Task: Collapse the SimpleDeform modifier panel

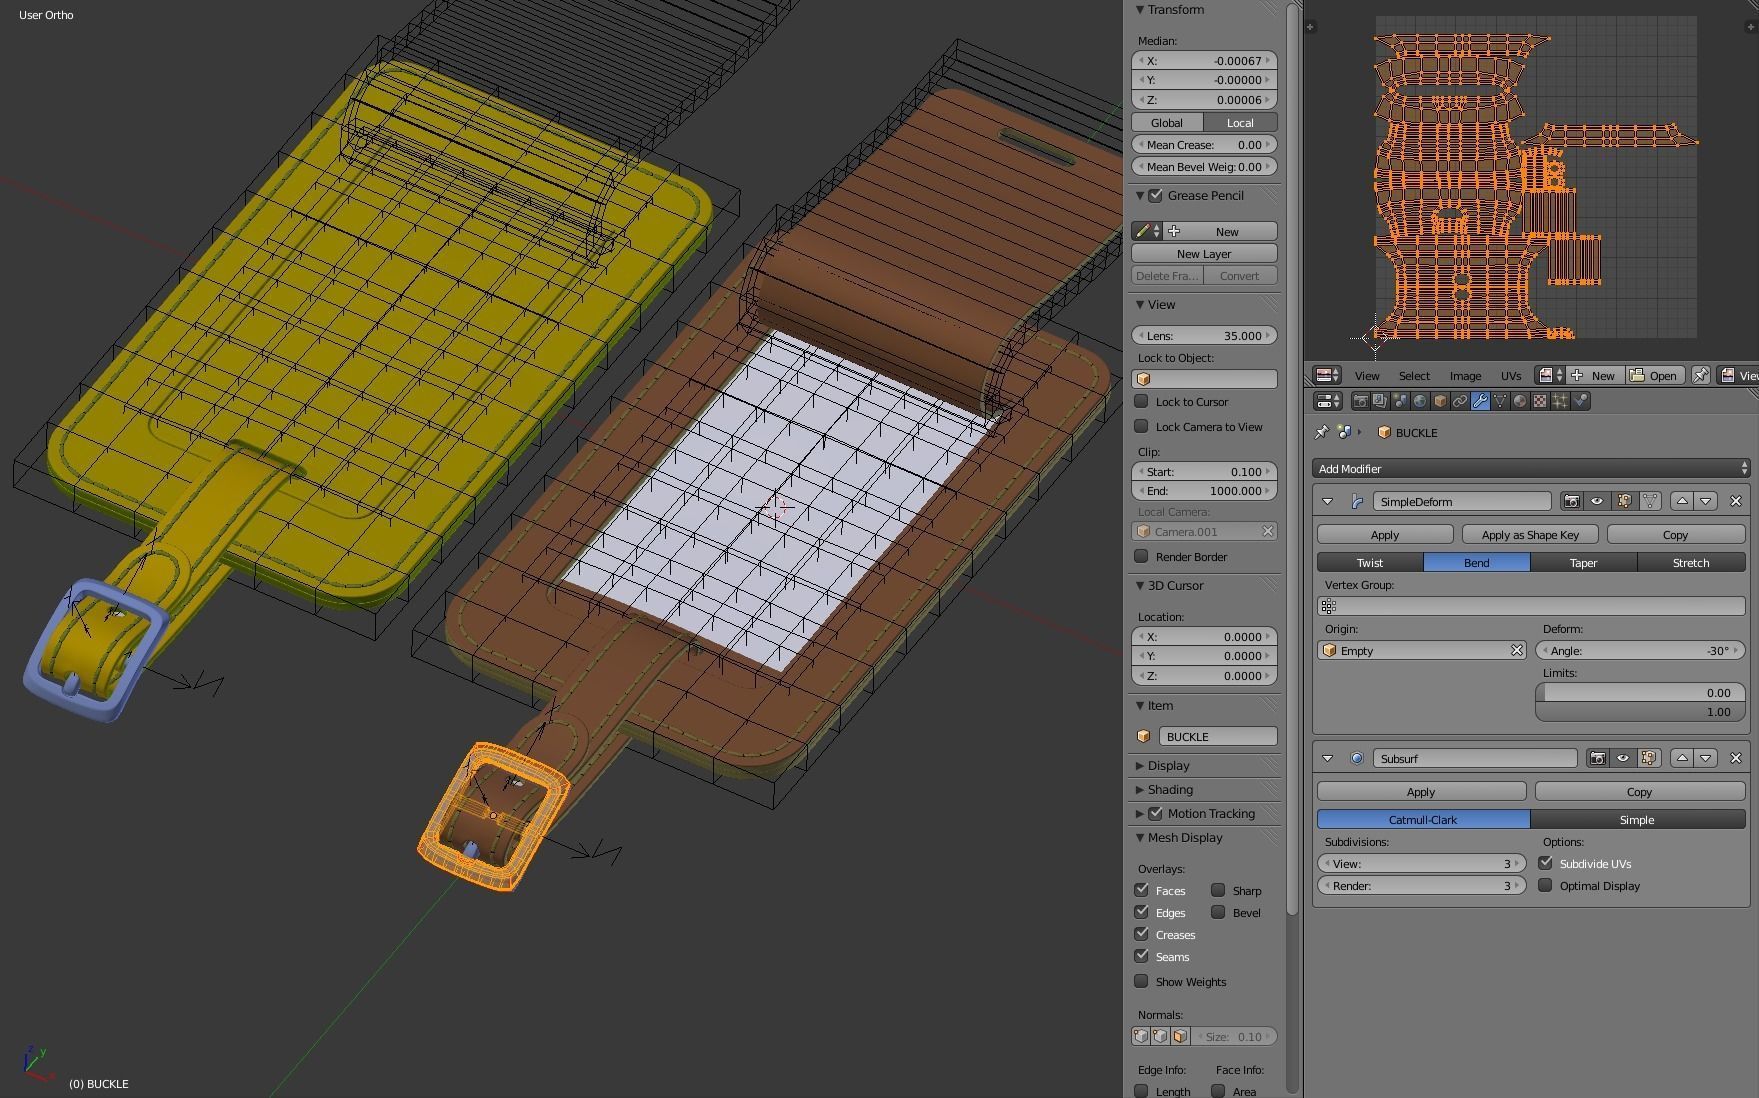Action: coord(1328,501)
